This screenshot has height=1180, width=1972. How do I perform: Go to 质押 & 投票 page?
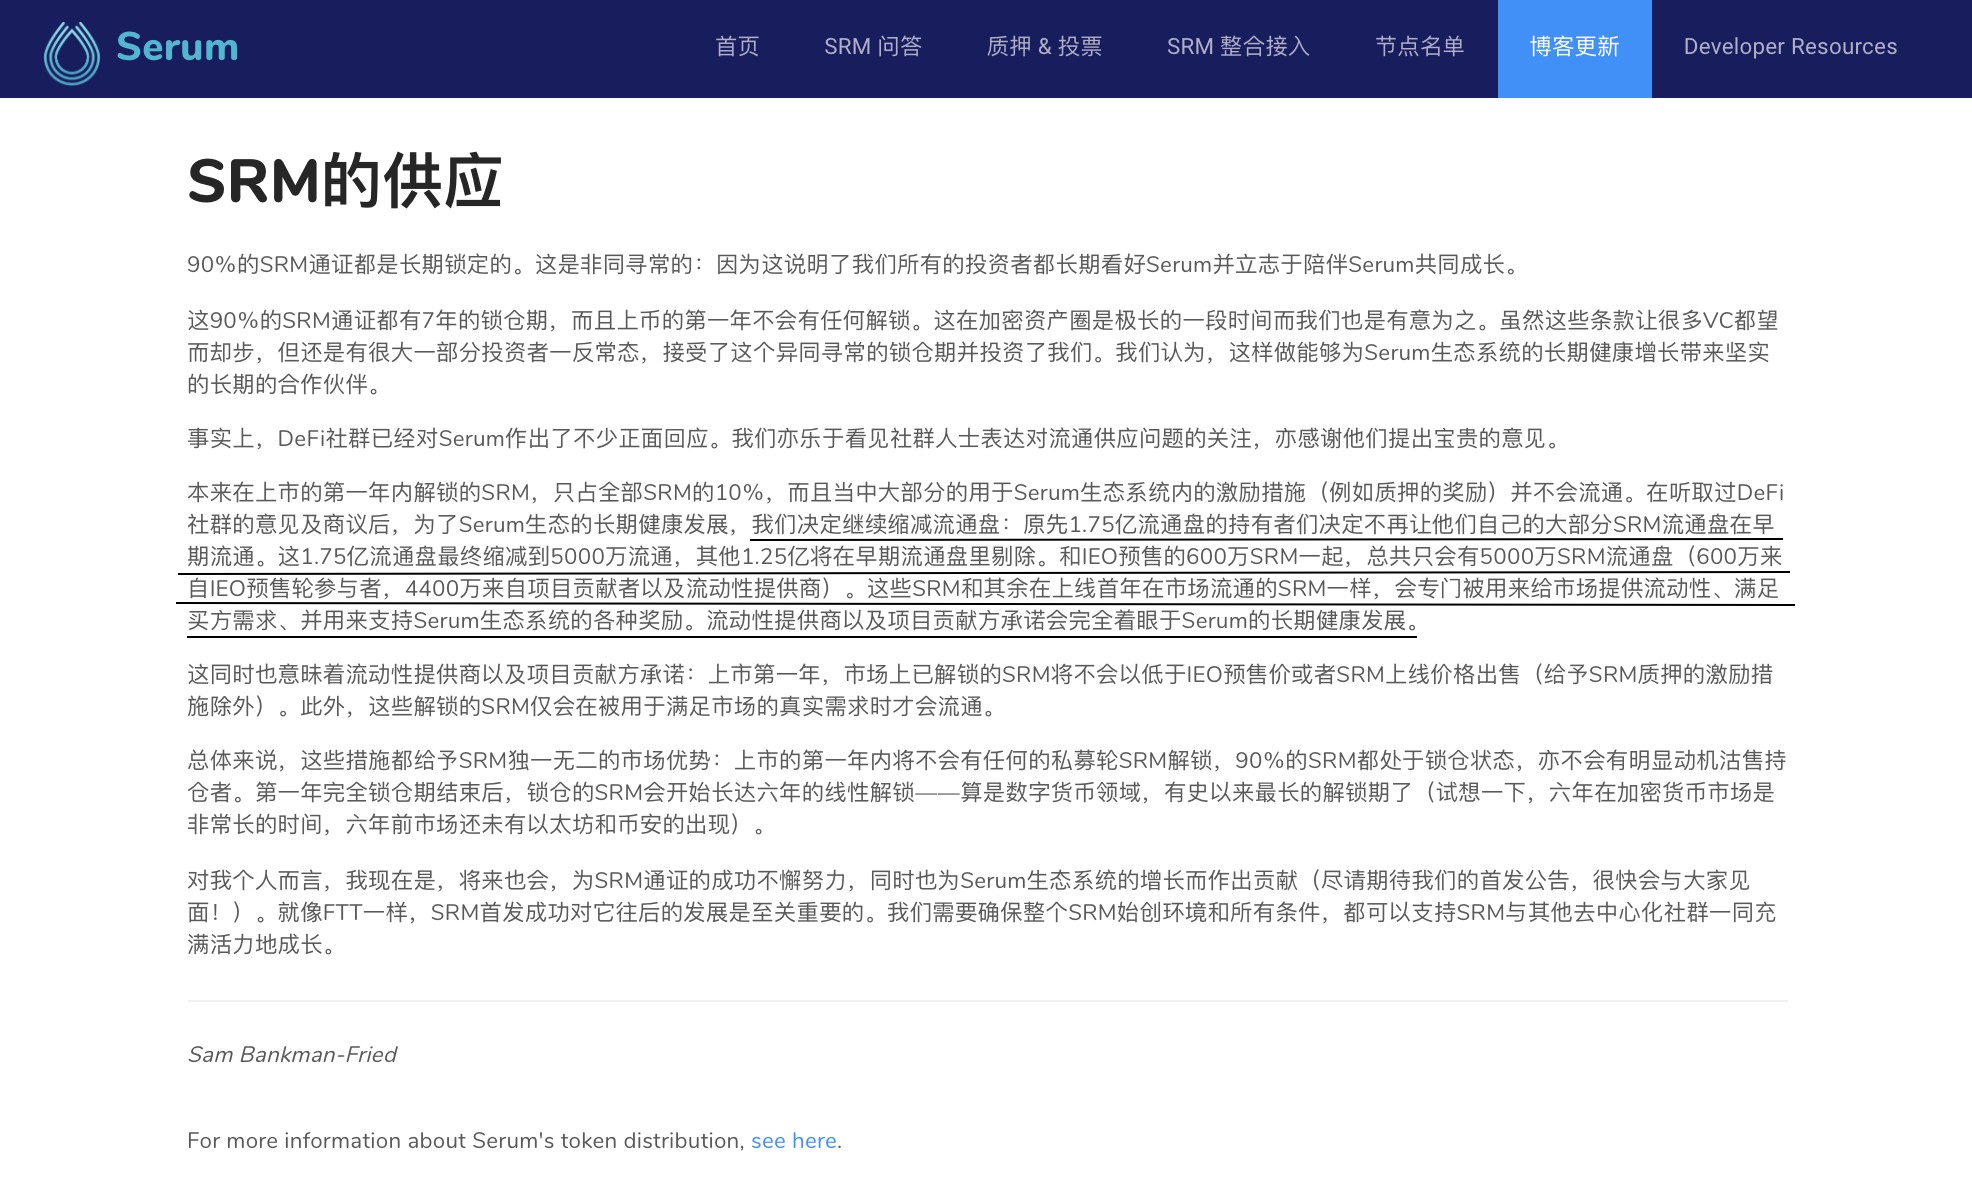[x=1044, y=47]
